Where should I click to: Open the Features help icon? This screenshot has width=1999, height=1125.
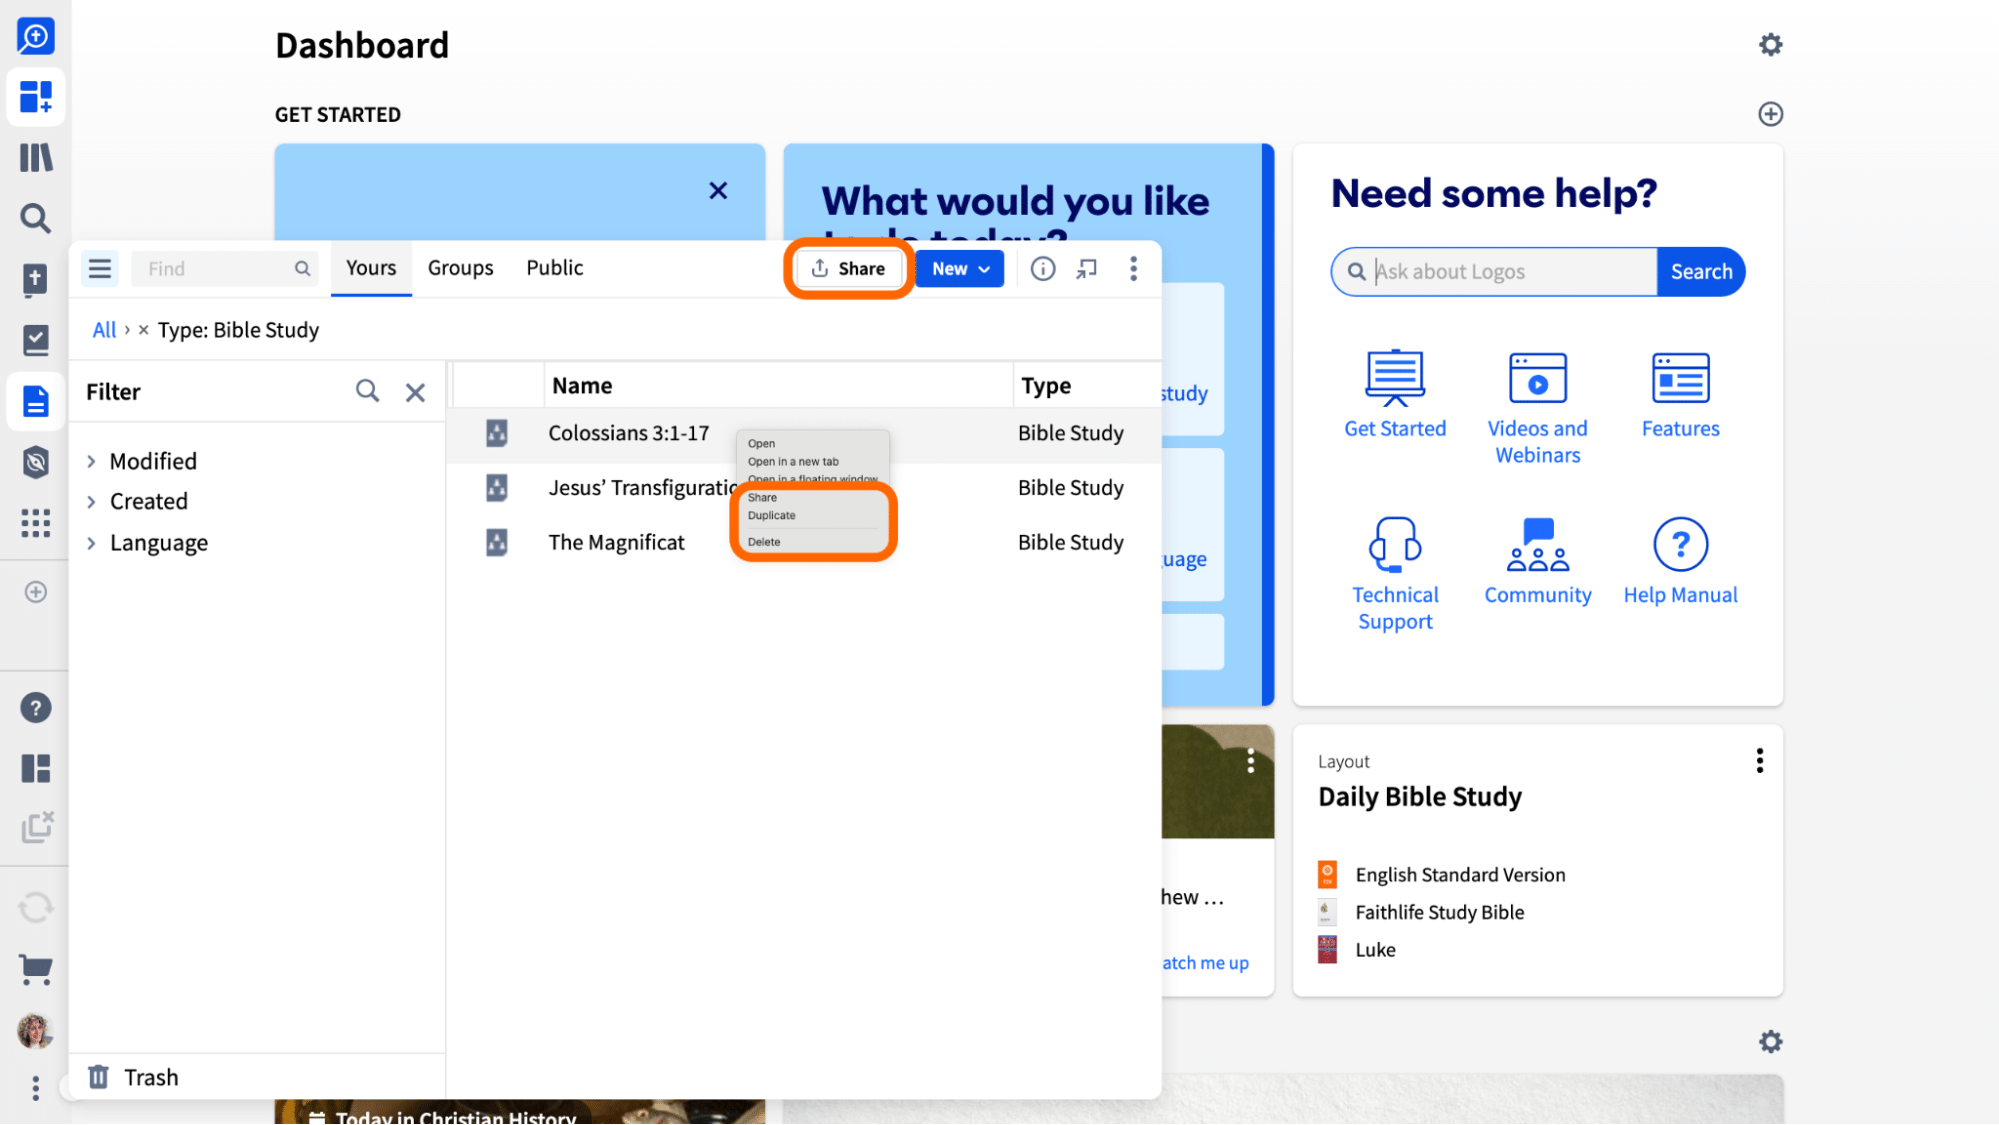tap(1680, 379)
